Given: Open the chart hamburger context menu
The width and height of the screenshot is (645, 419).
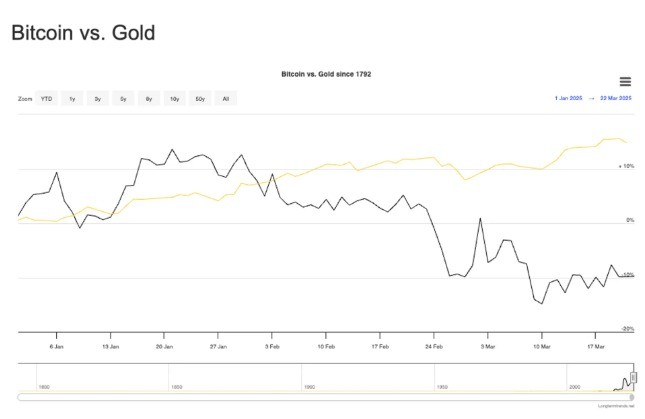Looking at the screenshot, I should click(625, 82).
